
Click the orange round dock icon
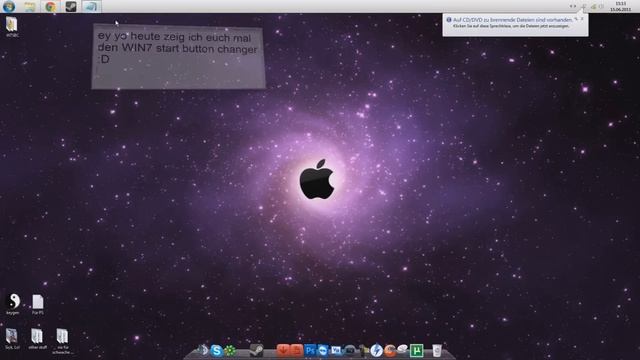coord(390,350)
